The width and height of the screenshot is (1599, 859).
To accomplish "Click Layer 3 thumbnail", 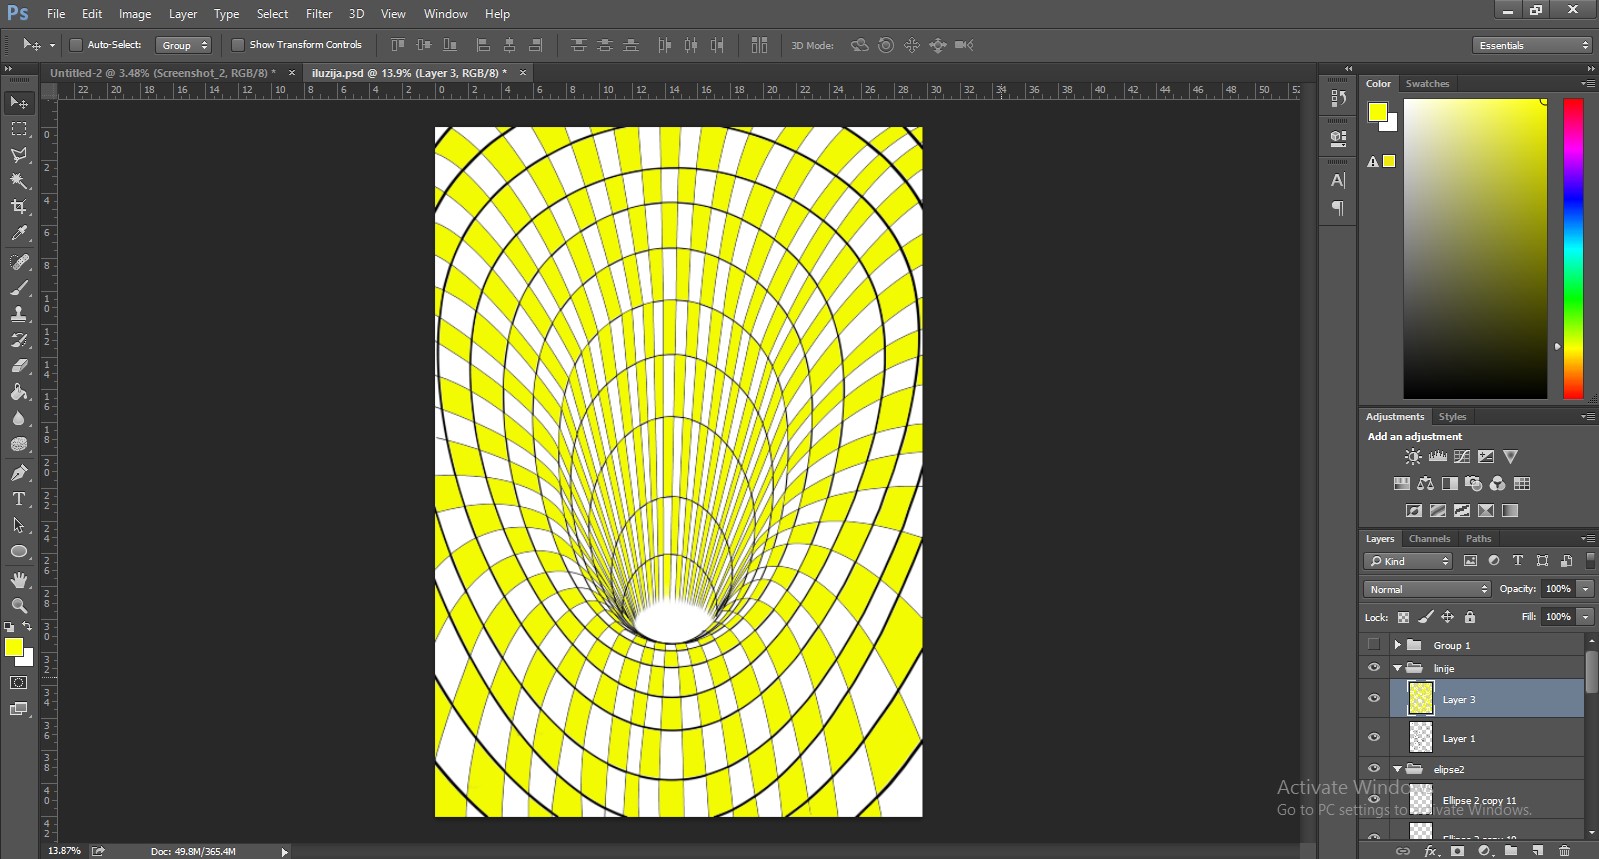I will (x=1421, y=698).
